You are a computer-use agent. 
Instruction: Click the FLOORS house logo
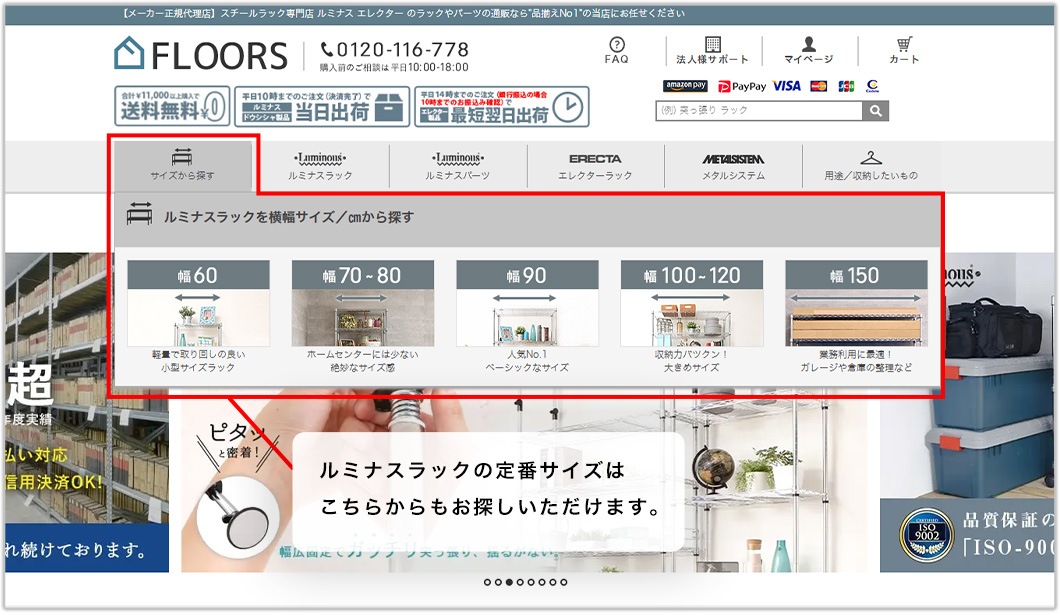click(x=201, y=55)
